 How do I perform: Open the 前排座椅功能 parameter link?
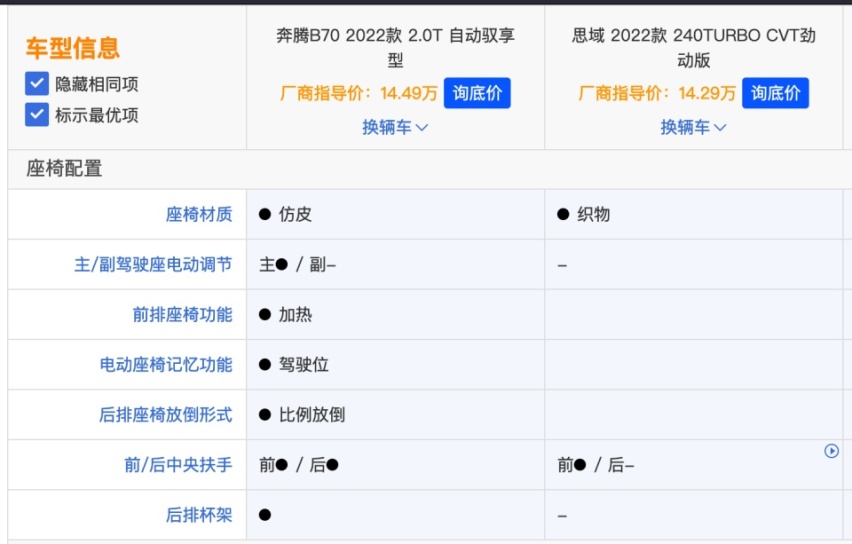[183, 315]
